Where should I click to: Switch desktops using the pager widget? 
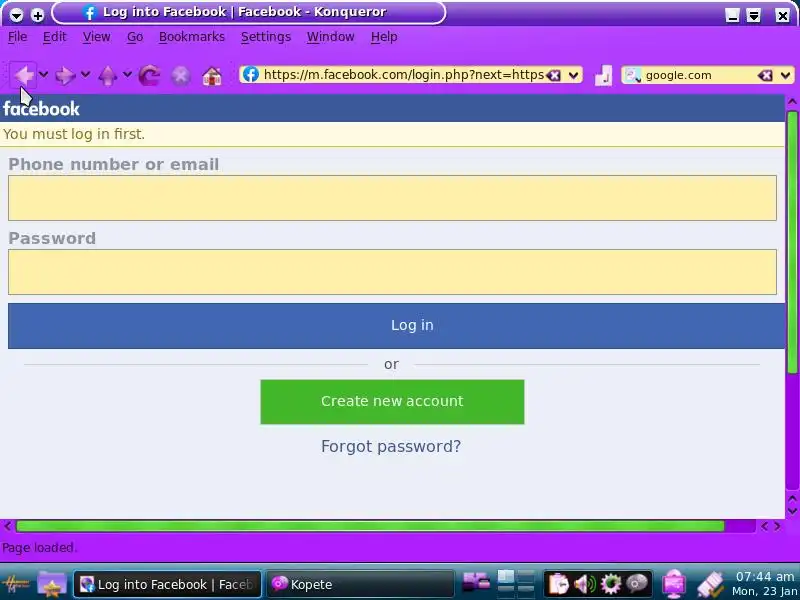(515, 584)
